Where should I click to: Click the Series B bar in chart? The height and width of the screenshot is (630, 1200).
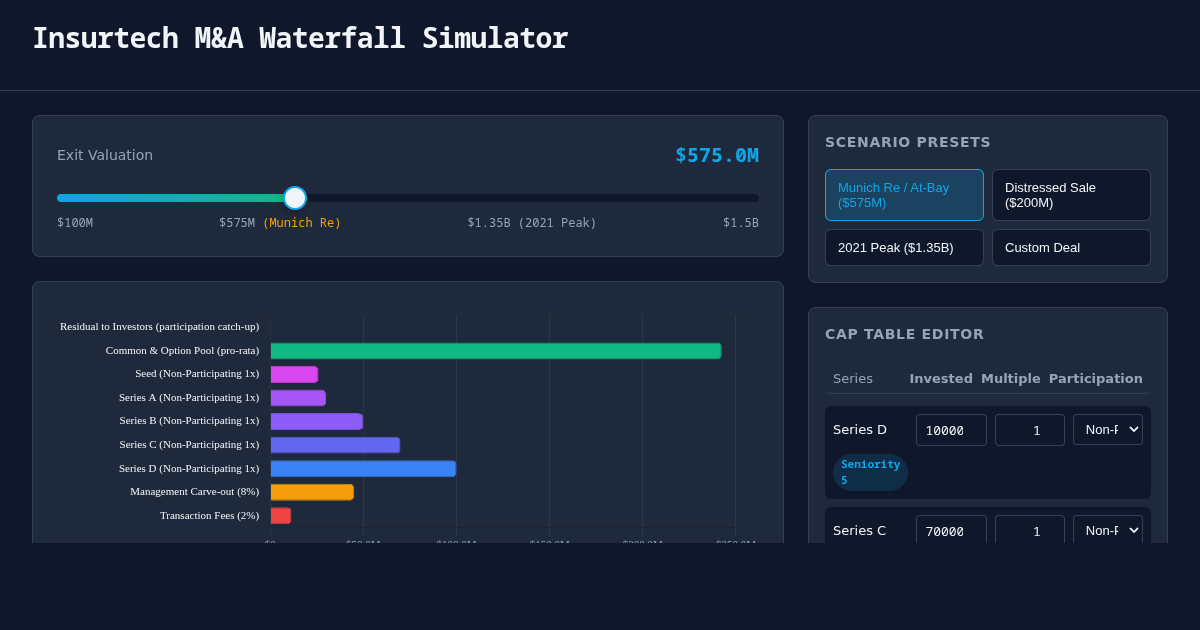click(x=317, y=421)
